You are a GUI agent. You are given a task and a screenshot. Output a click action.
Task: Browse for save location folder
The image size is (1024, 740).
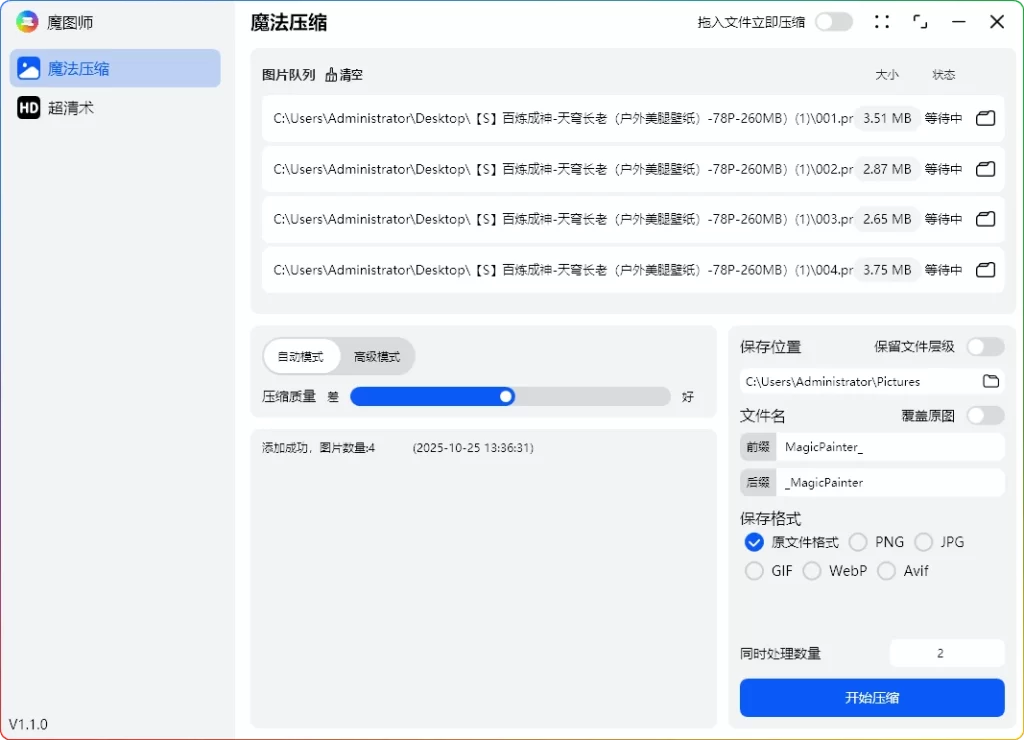coord(990,381)
